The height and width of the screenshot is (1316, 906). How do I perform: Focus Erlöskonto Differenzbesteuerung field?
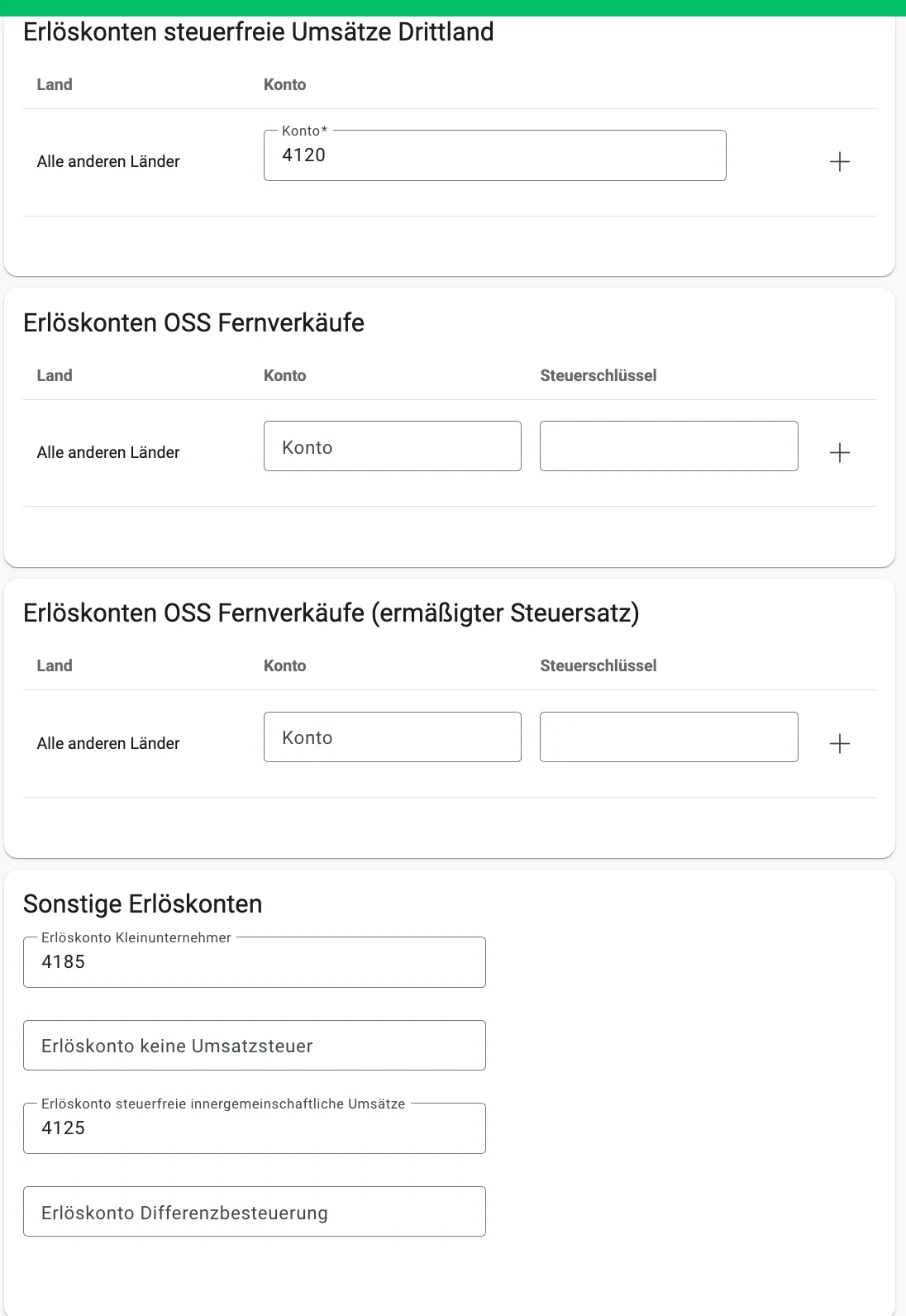[254, 1211]
